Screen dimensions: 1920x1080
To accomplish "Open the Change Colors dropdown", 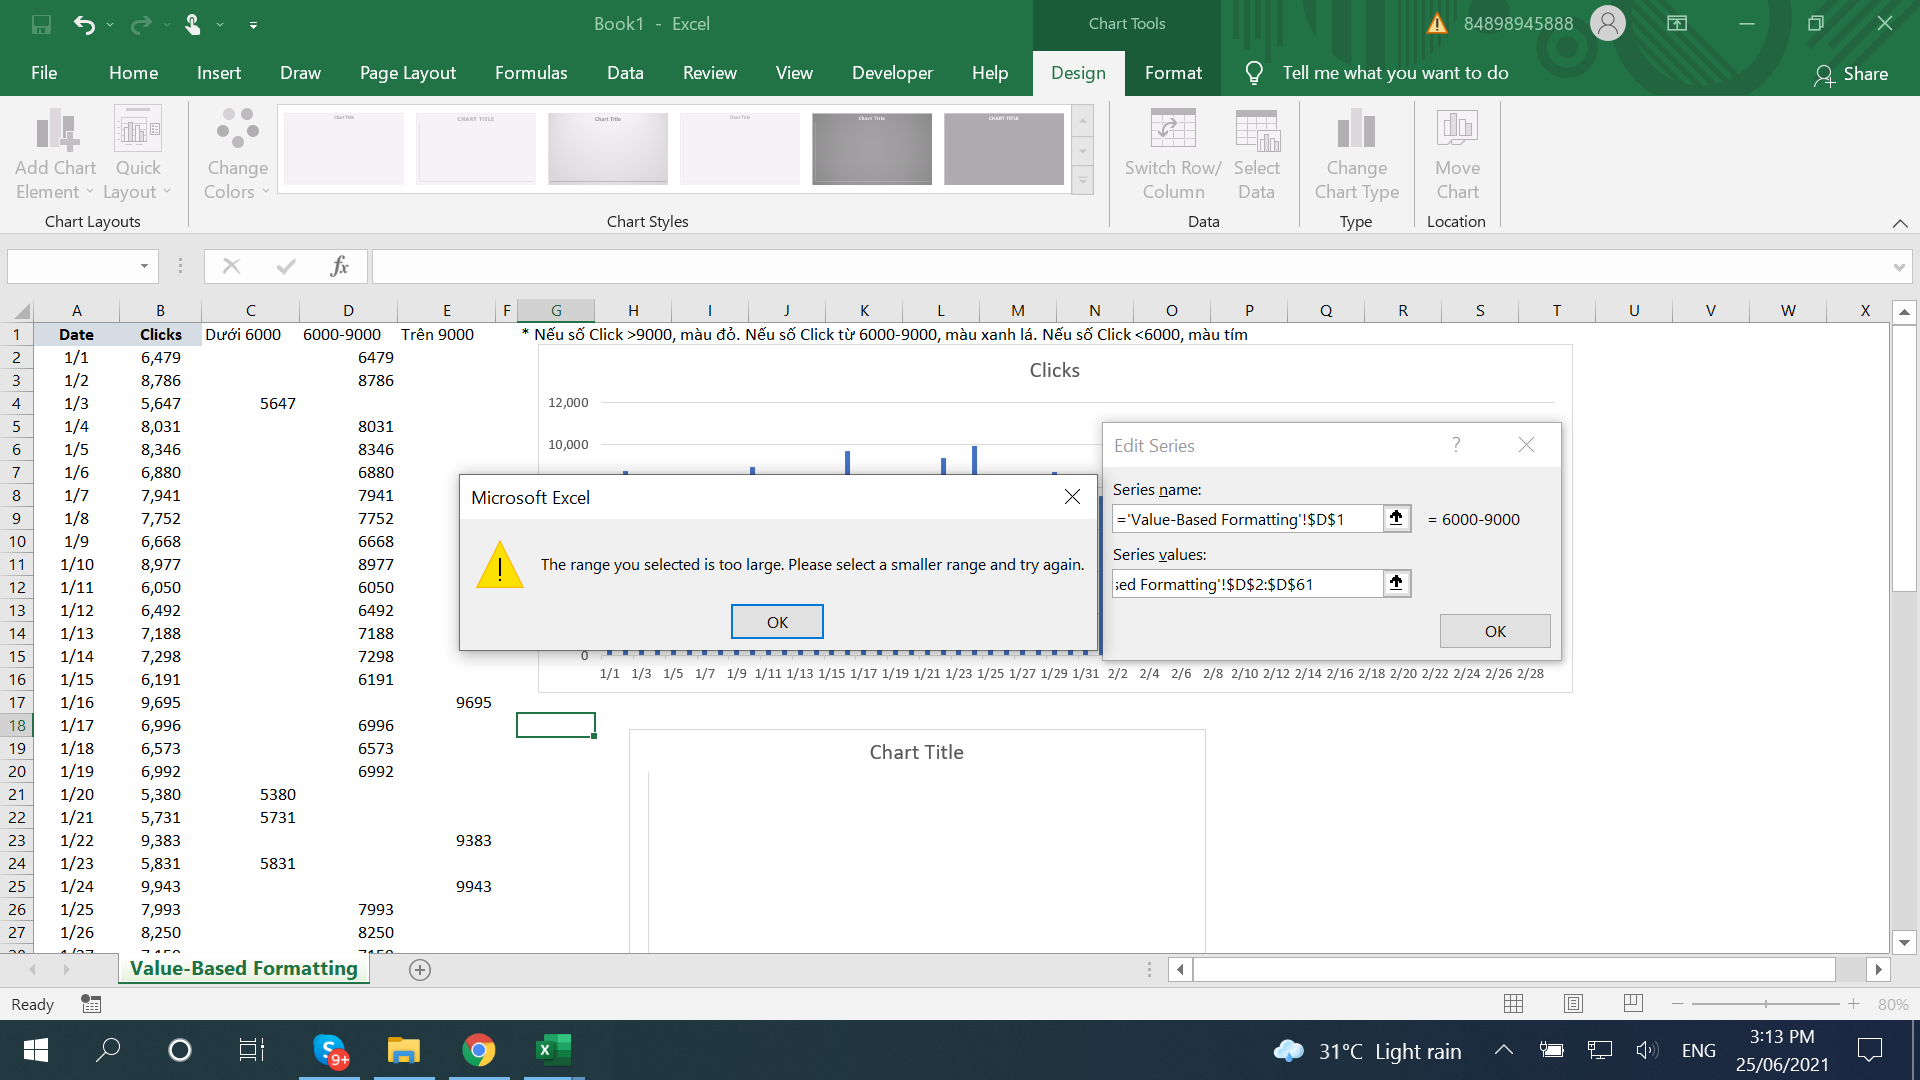I will (237, 155).
